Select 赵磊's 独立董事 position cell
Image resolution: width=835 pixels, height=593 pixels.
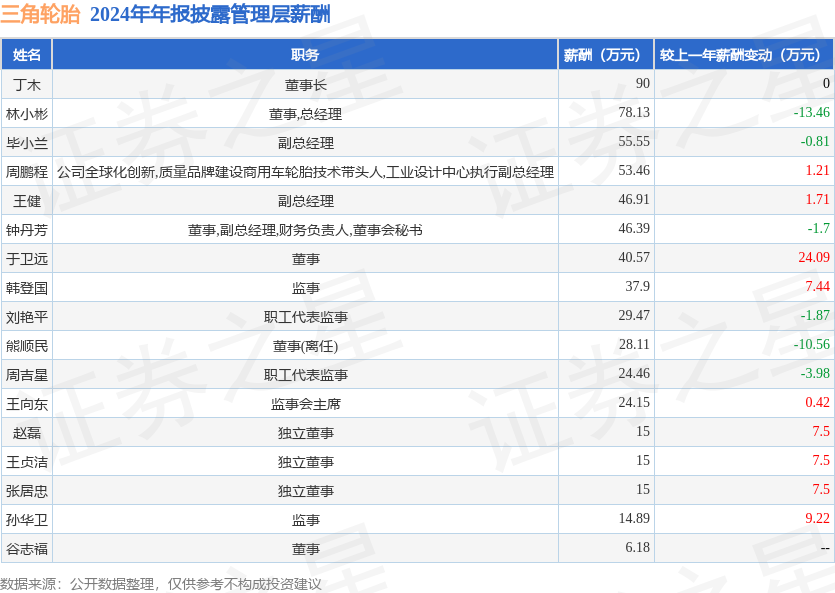point(305,433)
